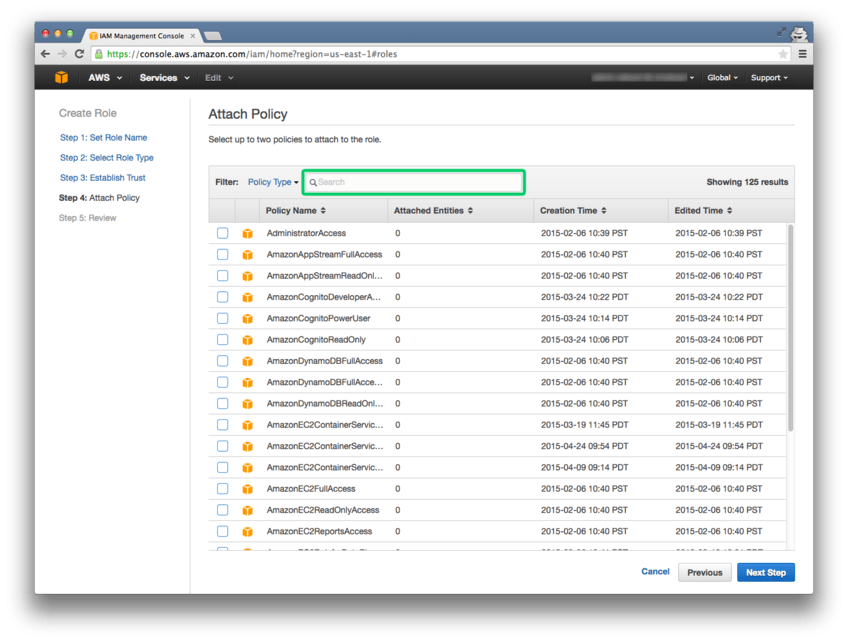
Task: Click the browser forward arrow
Action: tap(62, 54)
